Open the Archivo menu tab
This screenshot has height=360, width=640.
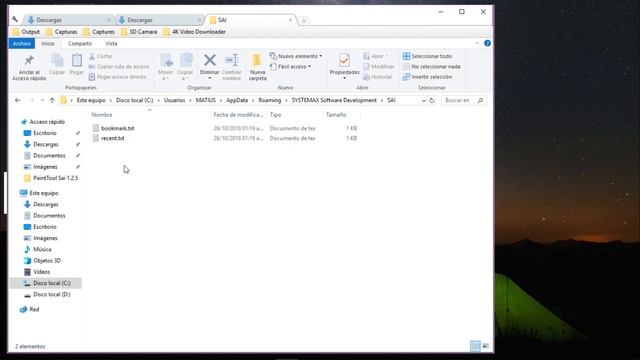[22, 43]
